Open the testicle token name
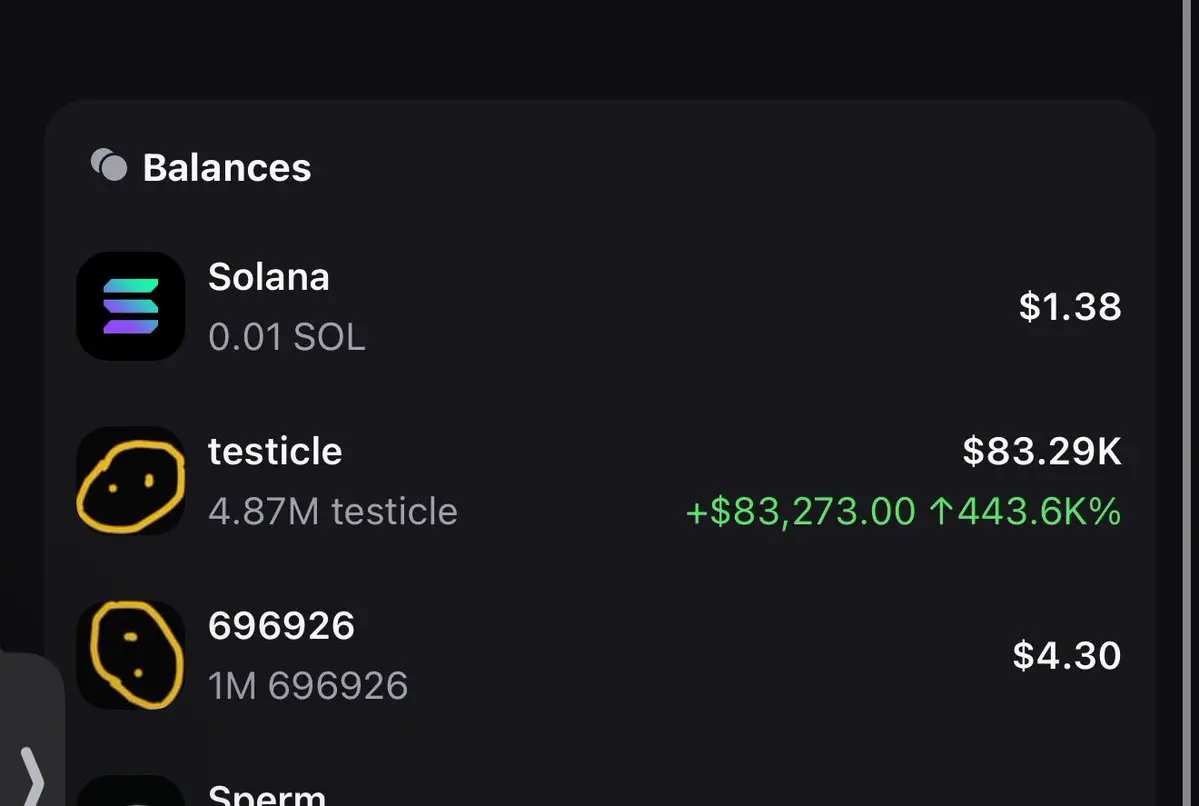Image resolution: width=1199 pixels, height=806 pixels. pyautogui.click(x=275, y=452)
